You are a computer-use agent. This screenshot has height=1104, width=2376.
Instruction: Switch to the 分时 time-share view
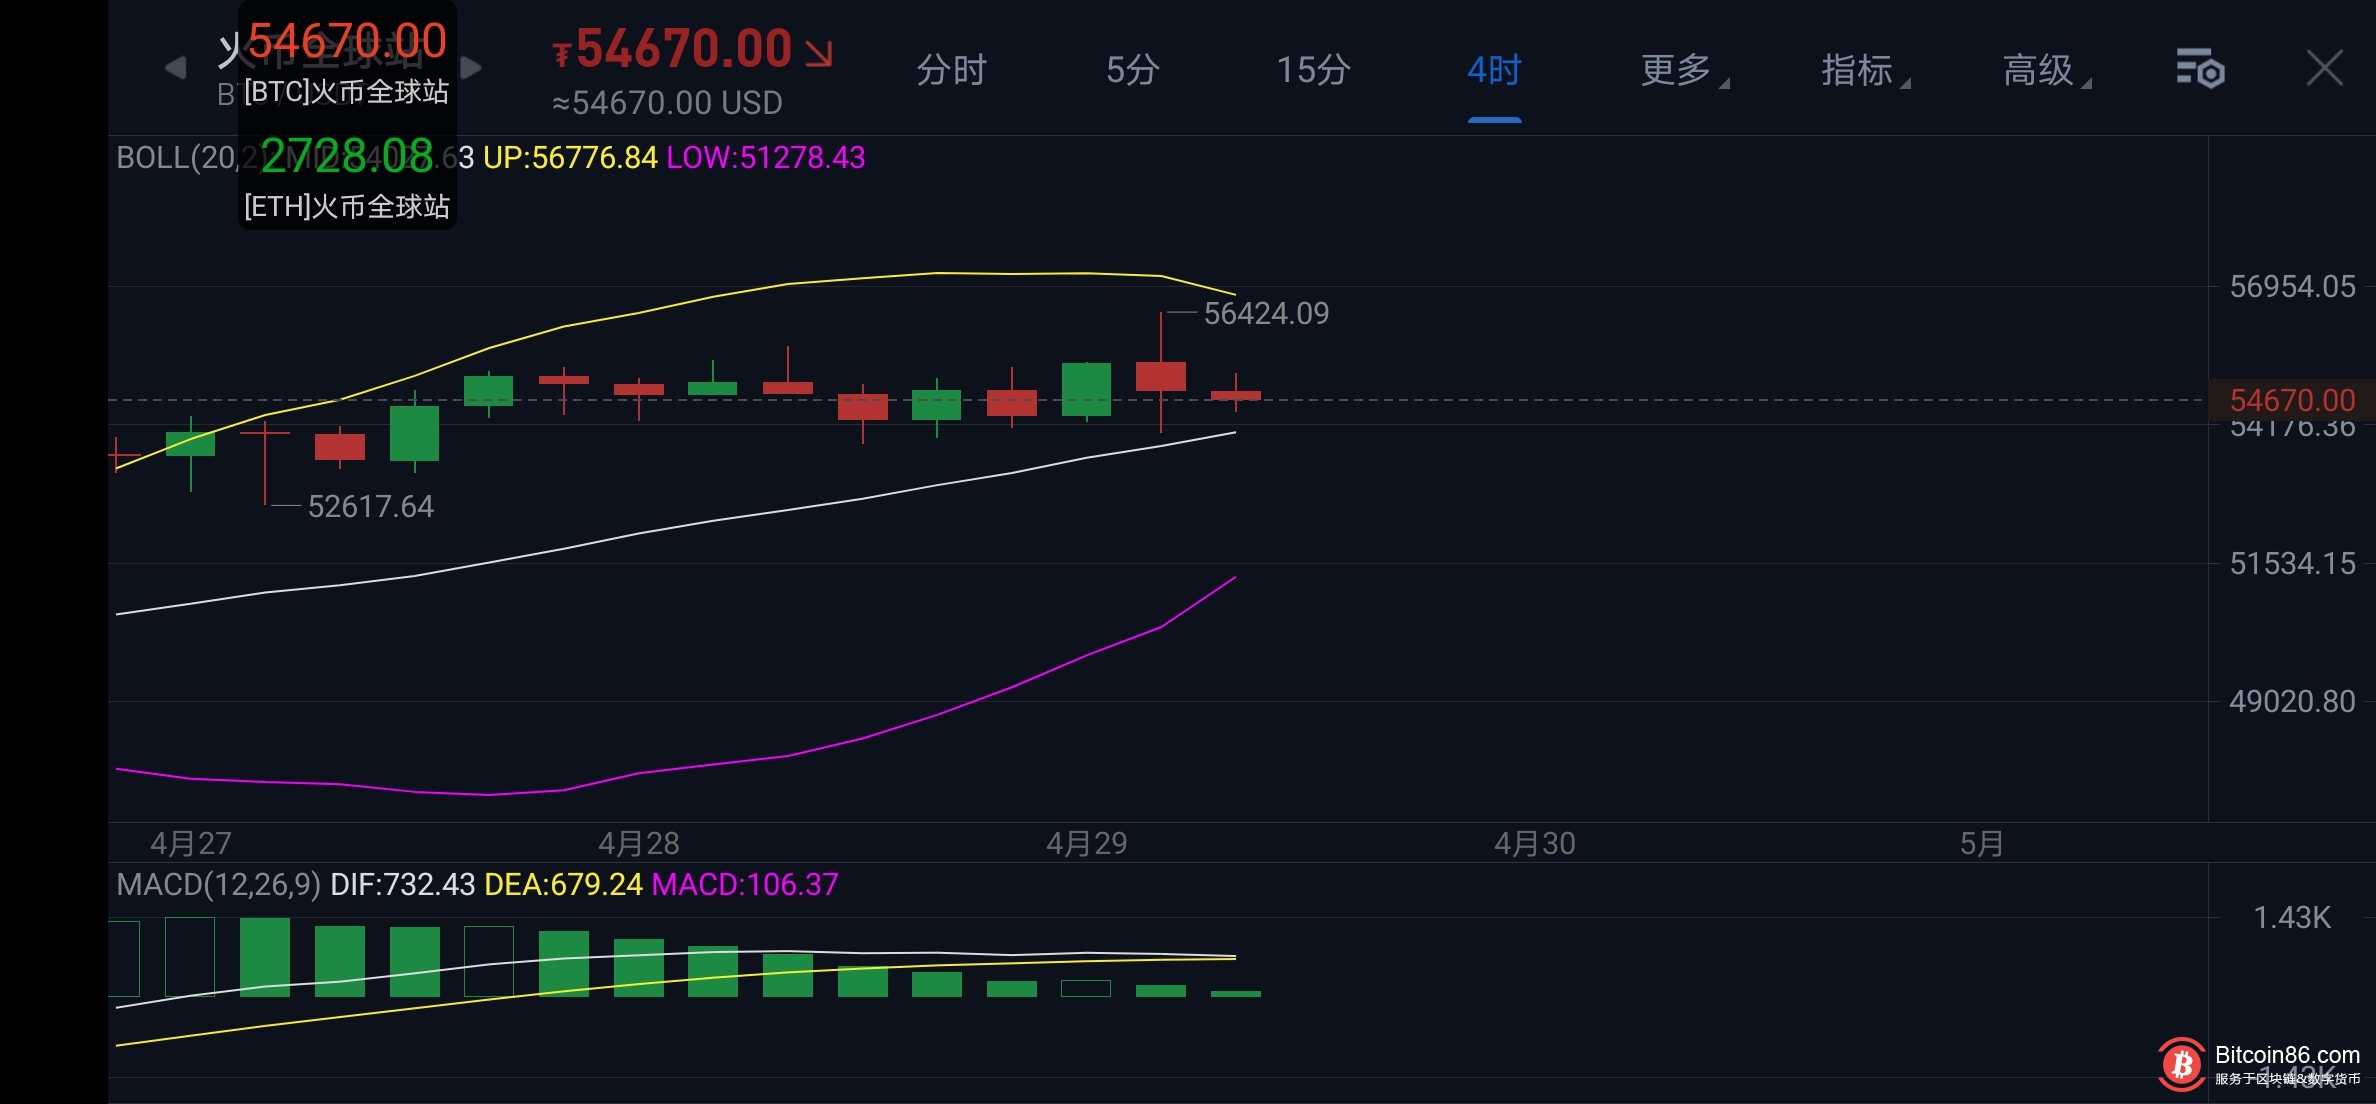[x=951, y=70]
